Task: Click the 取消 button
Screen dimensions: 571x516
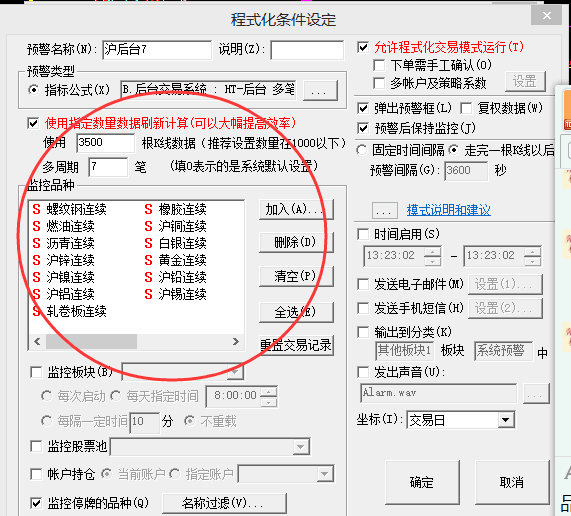Action: point(512,482)
